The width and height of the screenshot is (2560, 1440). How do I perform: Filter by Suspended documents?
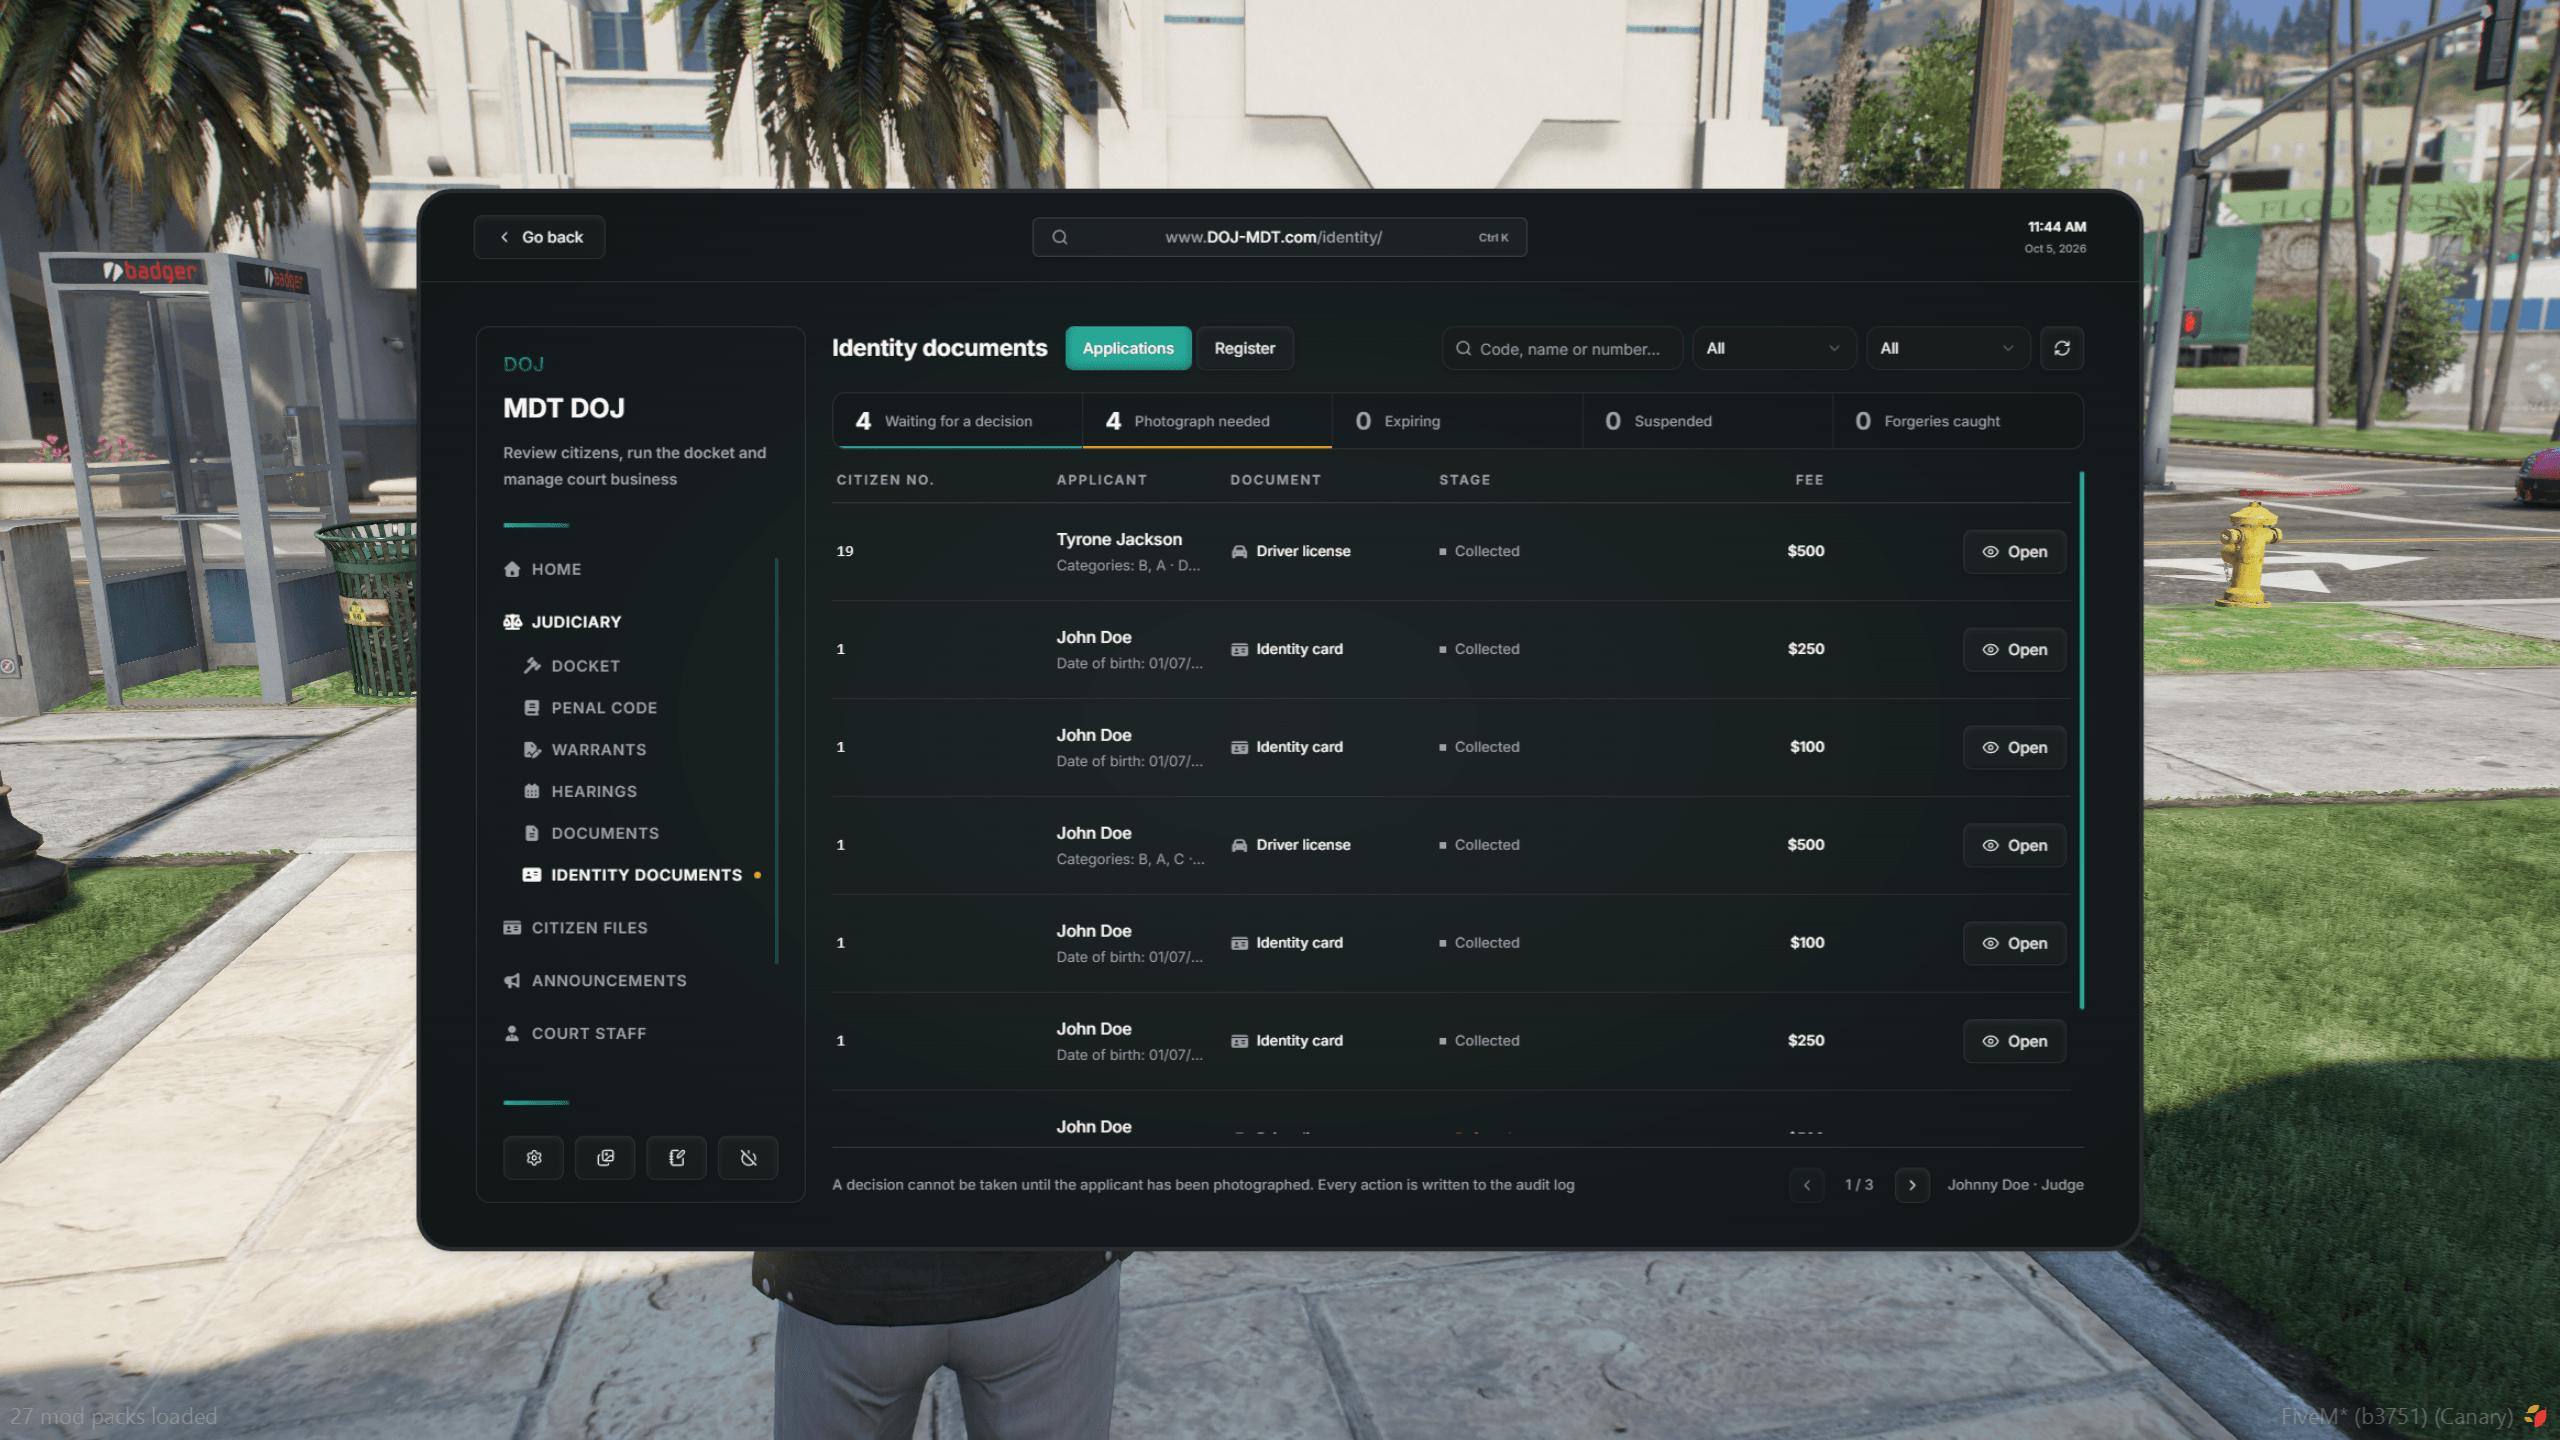(x=1707, y=421)
